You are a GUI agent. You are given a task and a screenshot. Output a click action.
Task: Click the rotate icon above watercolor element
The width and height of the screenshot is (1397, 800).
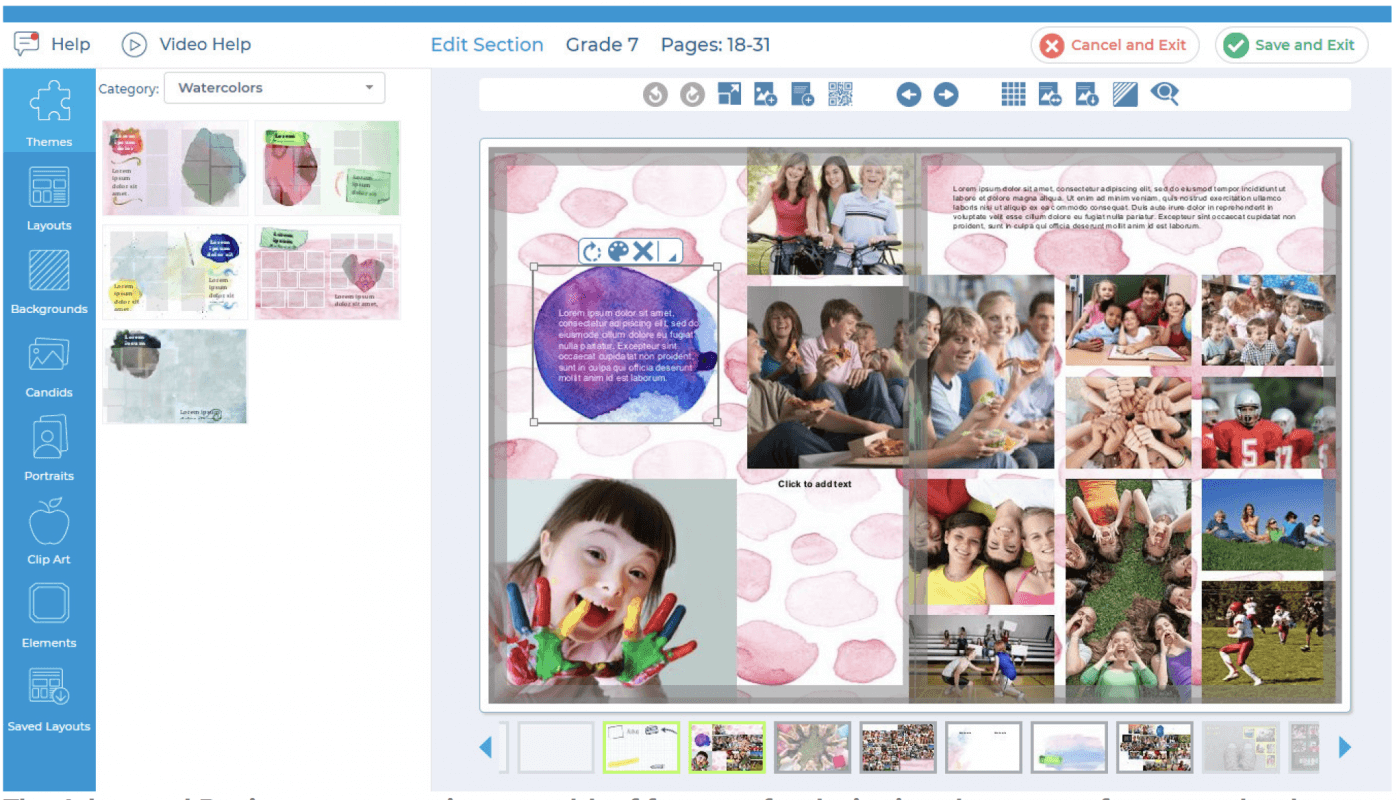point(592,251)
